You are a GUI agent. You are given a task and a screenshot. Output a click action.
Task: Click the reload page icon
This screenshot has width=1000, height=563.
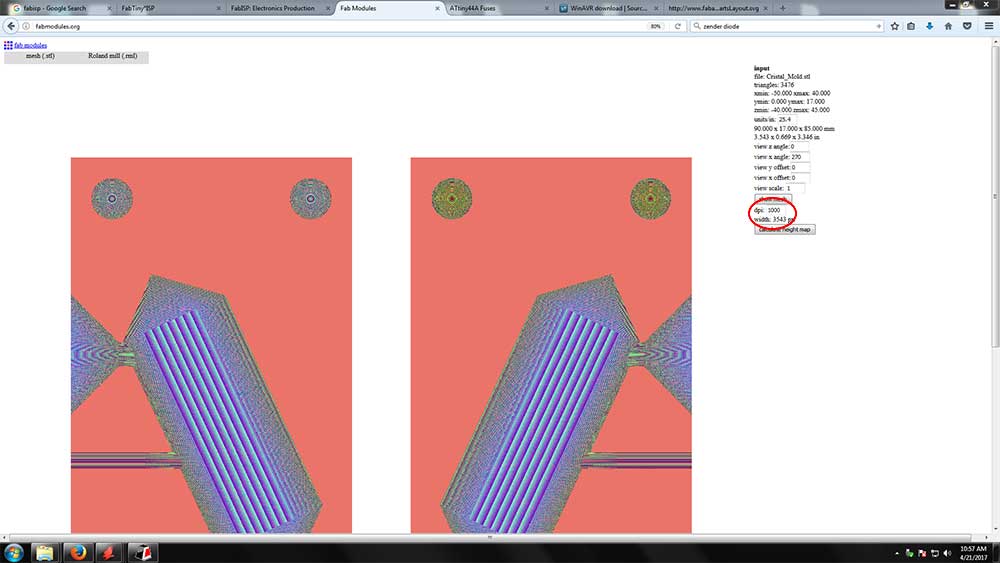[x=677, y=26]
